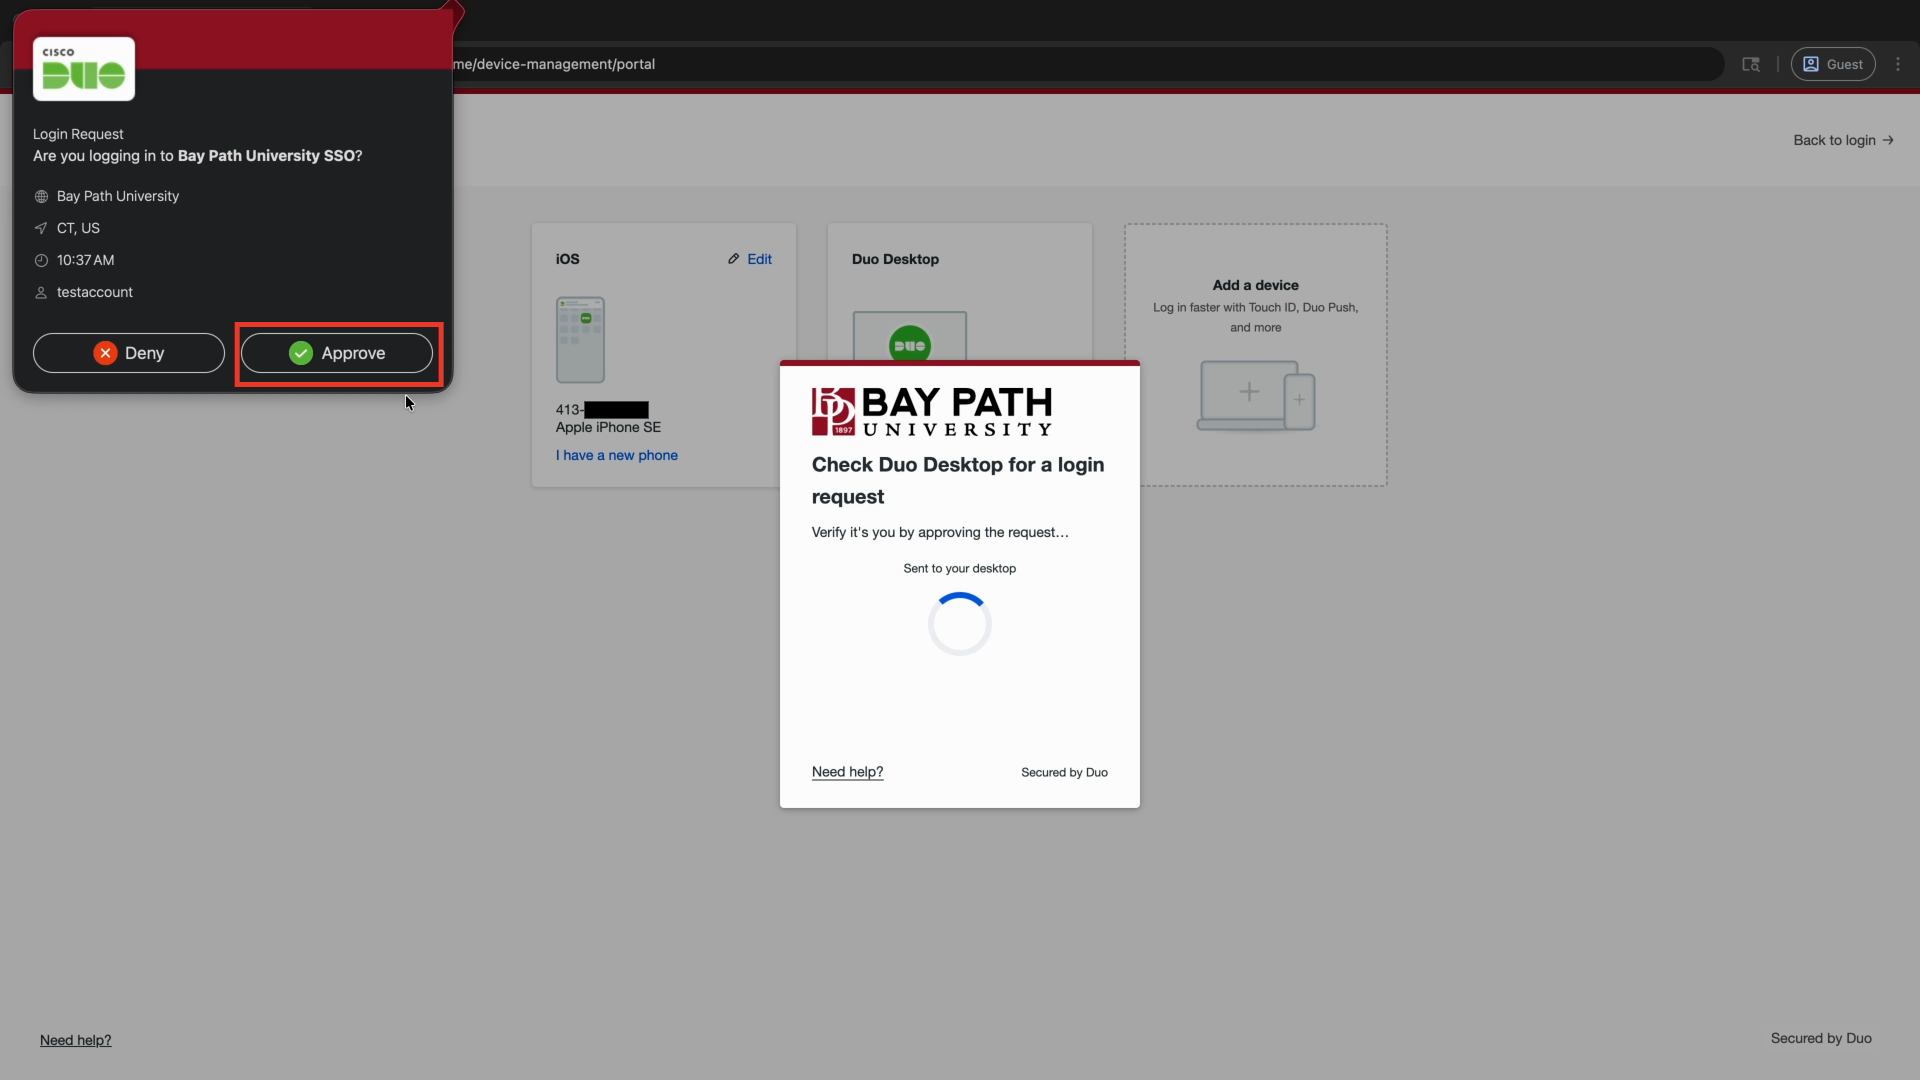Click the 'testaccount' username text
This screenshot has width=1920, height=1080.
tap(95, 292)
